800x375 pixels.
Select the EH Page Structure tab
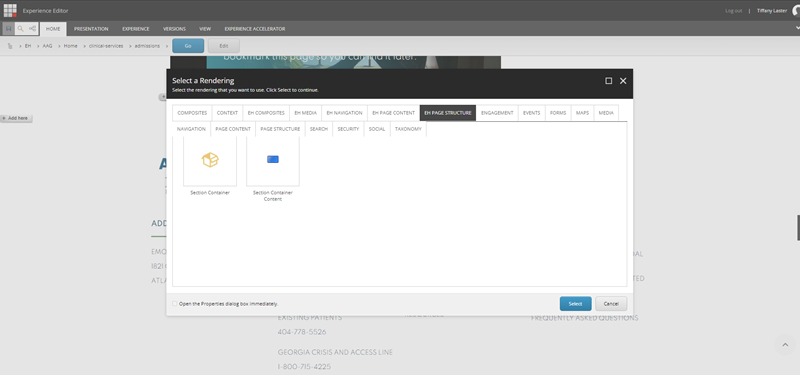(448, 113)
